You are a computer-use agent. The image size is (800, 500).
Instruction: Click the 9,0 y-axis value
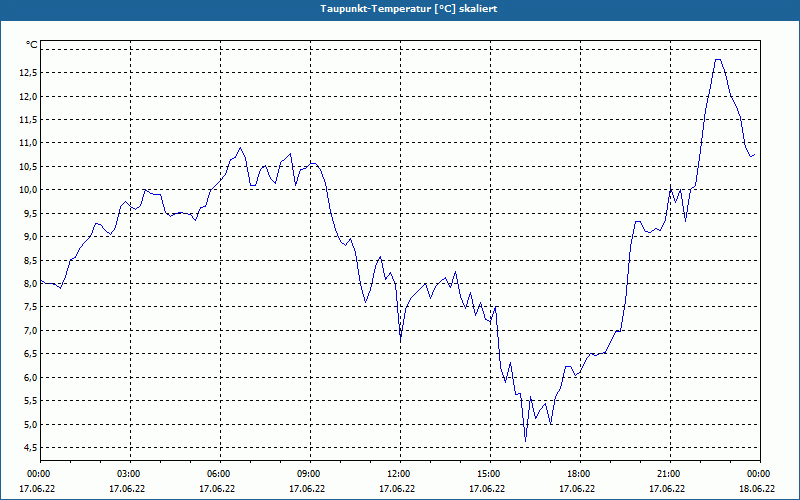pyautogui.click(x=30, y=237)
